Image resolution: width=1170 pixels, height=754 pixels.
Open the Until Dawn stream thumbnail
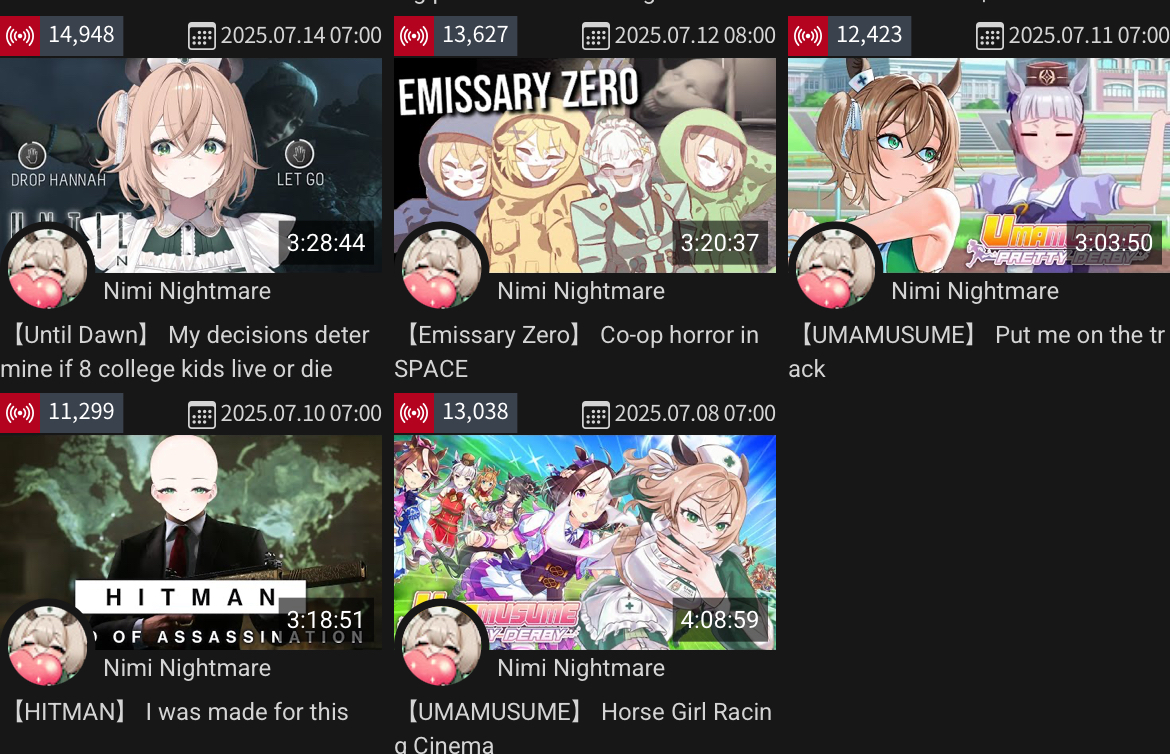(x=191, y=165)
